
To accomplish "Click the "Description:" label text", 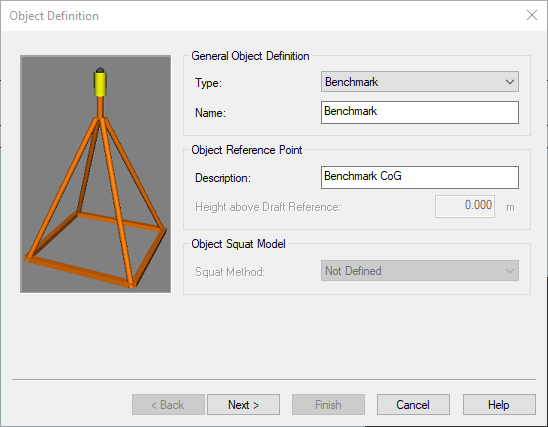I will (223, 178).
